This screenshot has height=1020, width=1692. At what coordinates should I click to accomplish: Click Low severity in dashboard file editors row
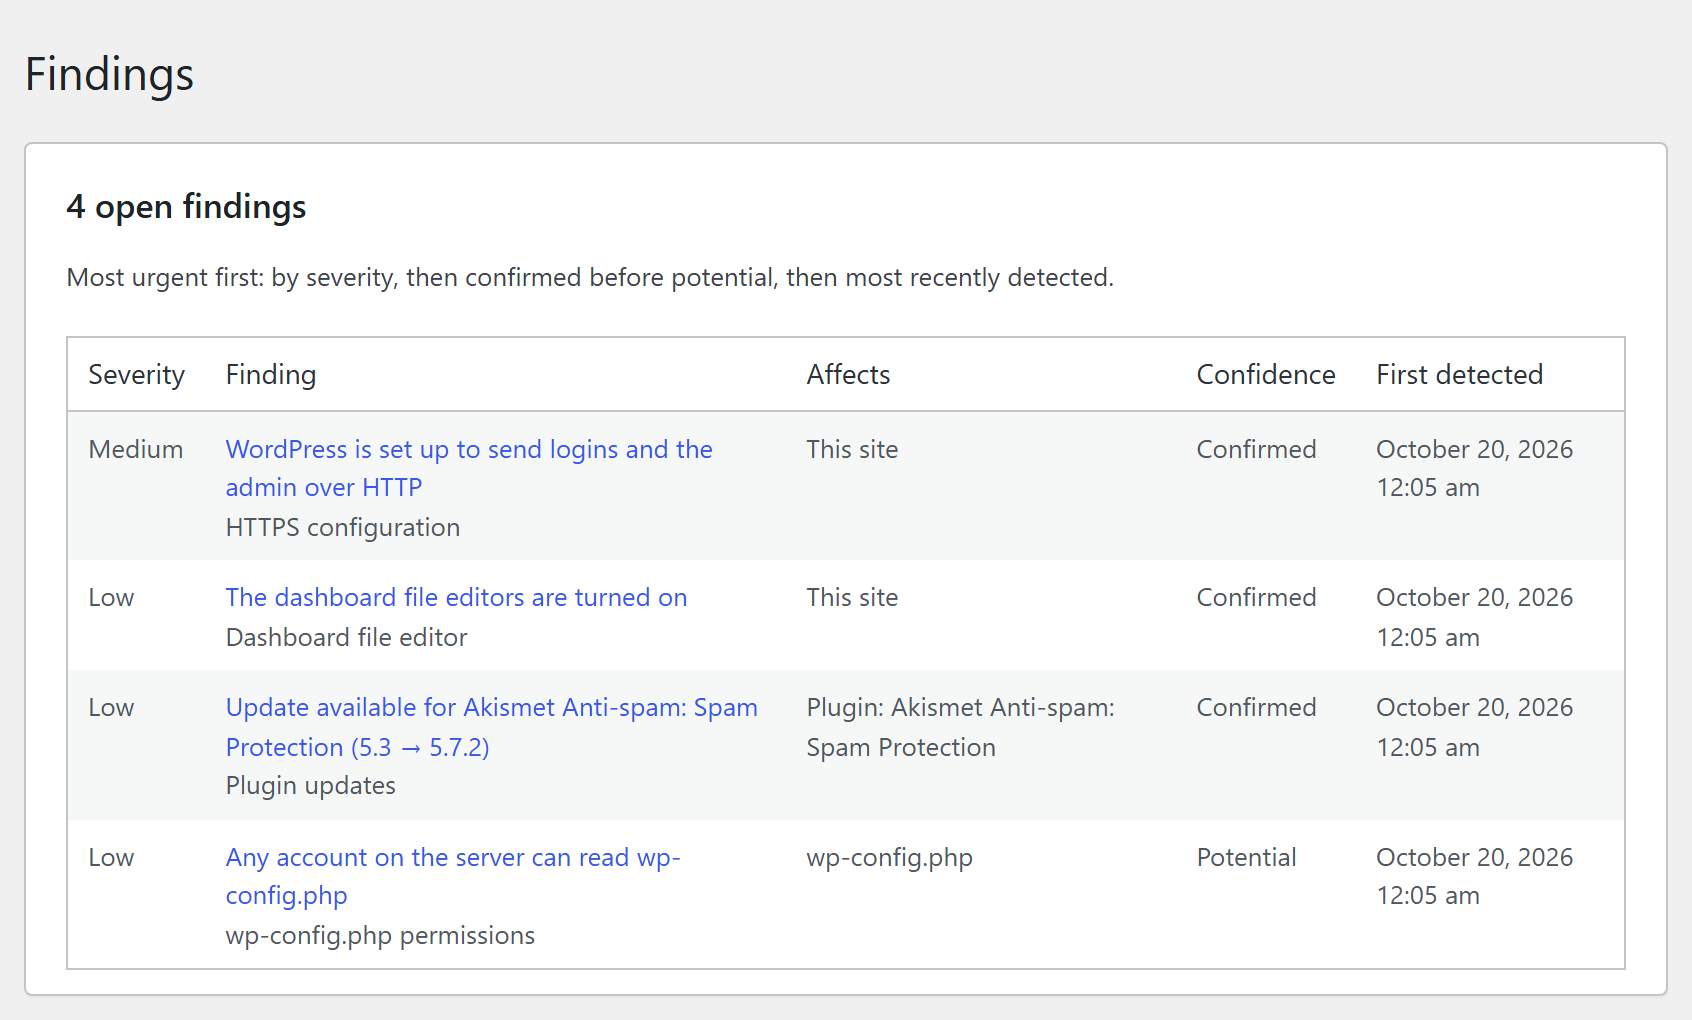pyautogui.click(x=111, y=597)
